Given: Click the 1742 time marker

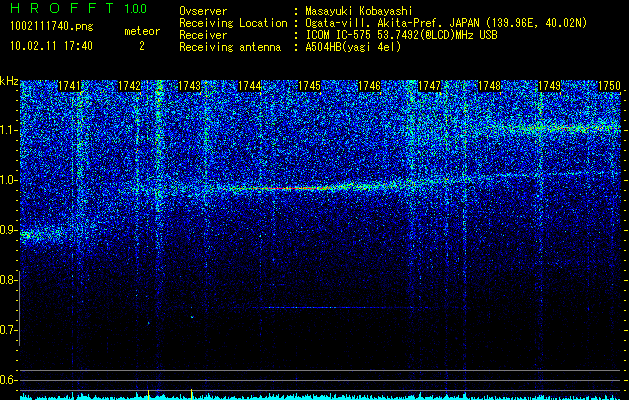Looking at the screenshot, I should pyautogui.click(x=130, y=86).
